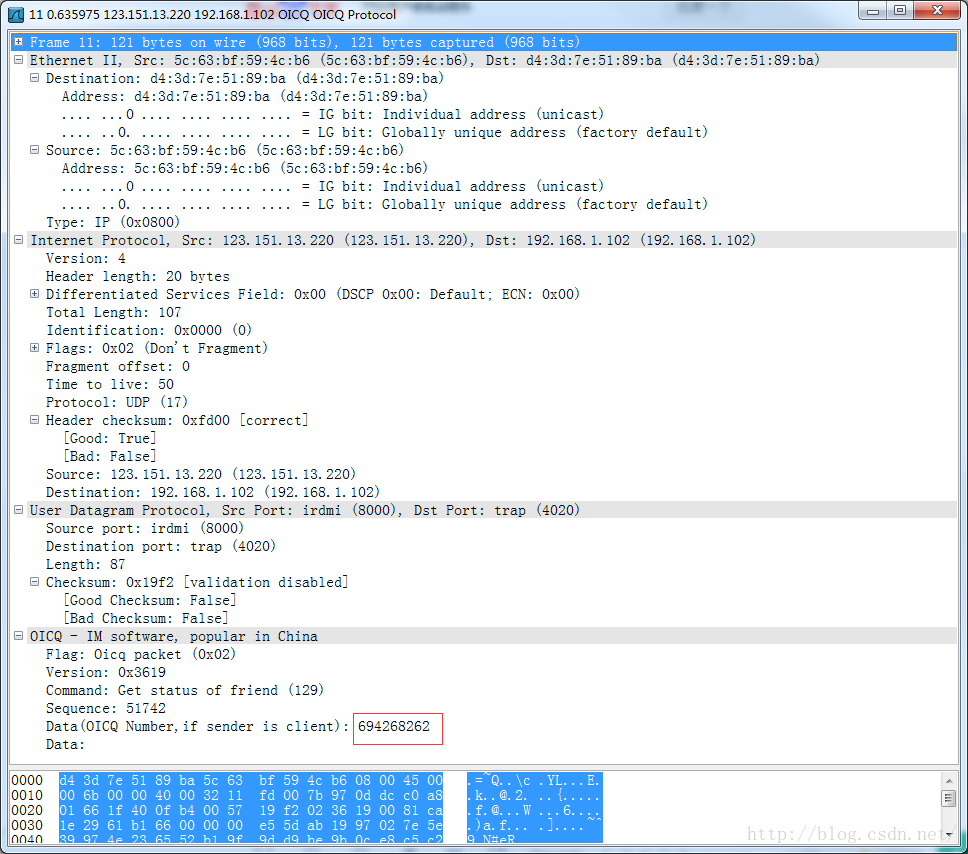The image size is (968, 854).
Task: Collapse User Datagram Protocol section
Action: (19, 509)
